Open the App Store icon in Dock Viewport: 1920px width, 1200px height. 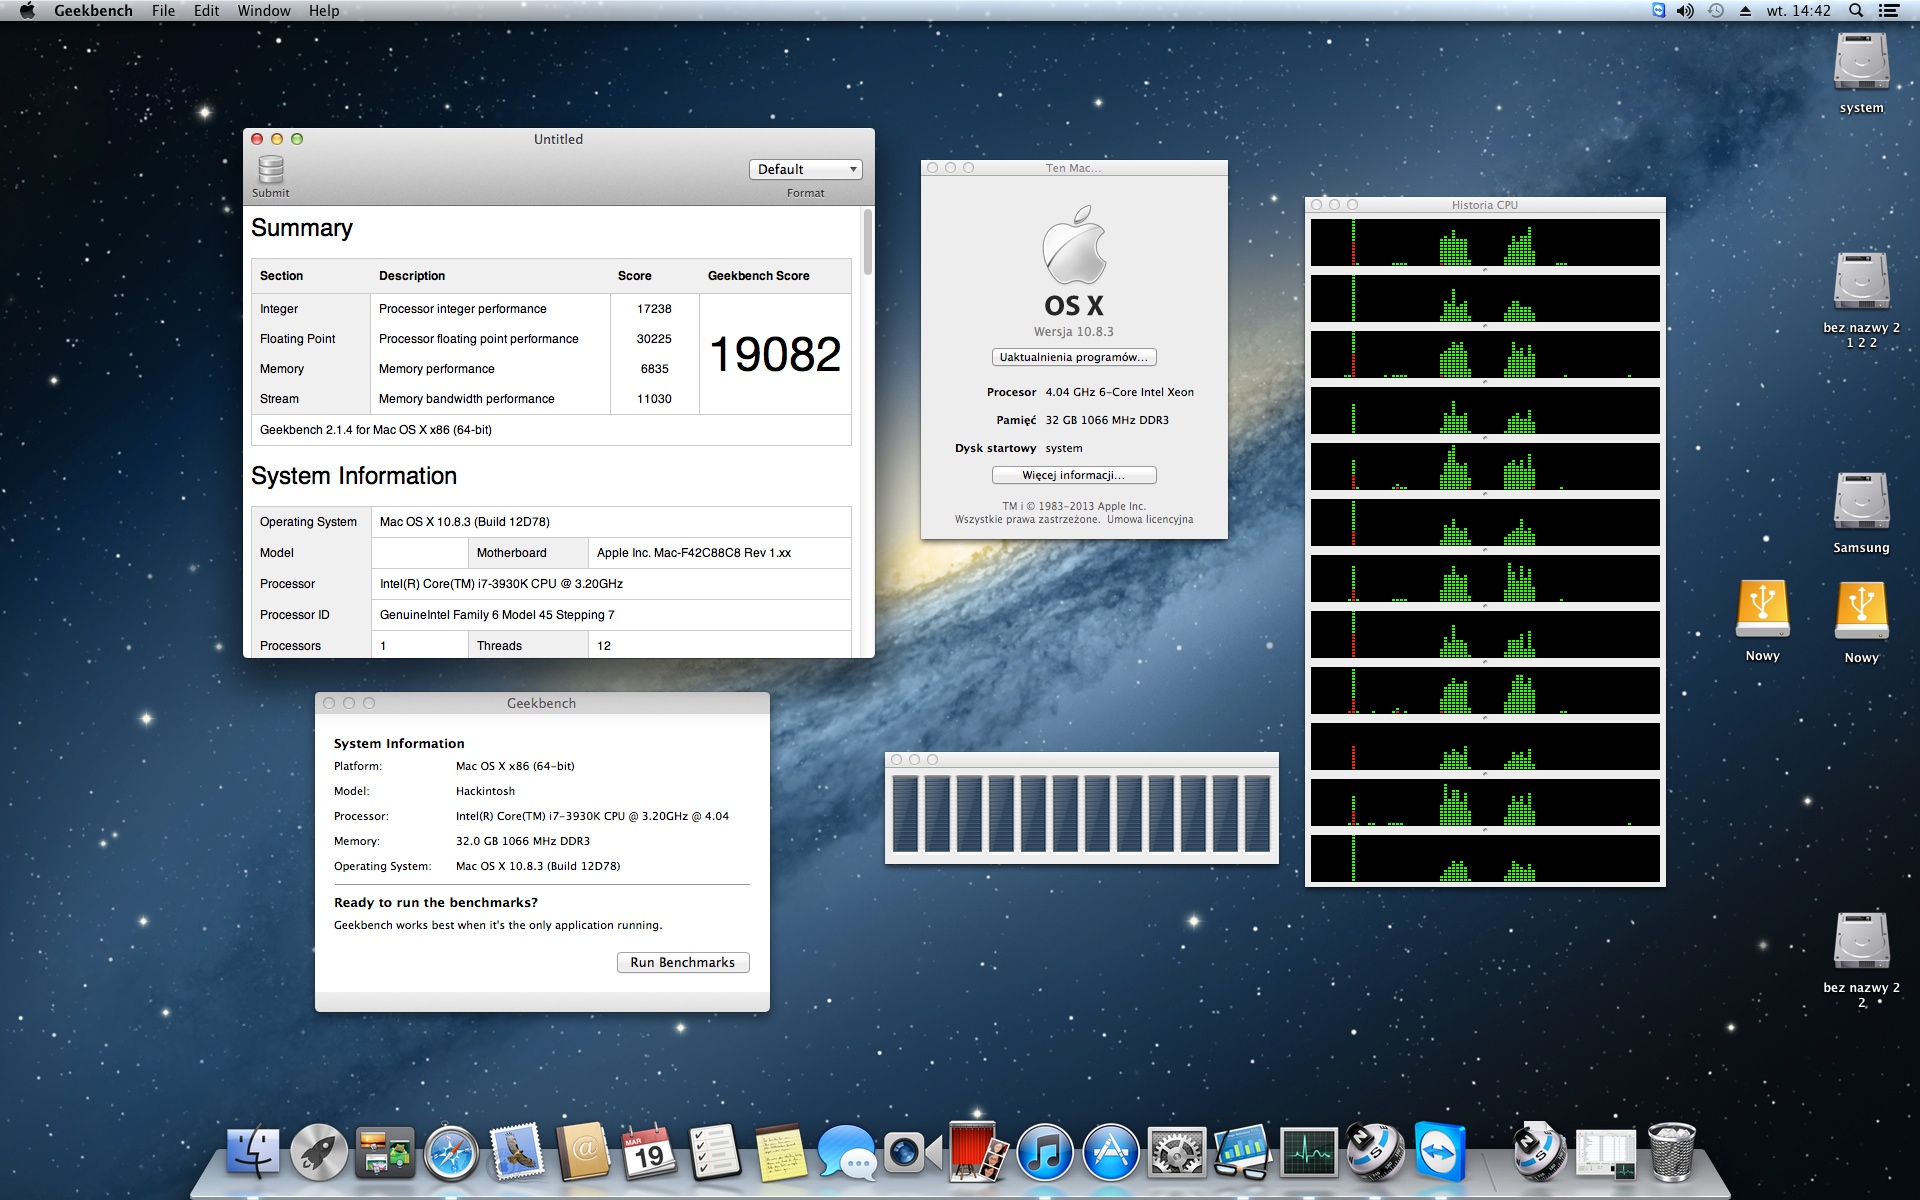(1111, 1152)
